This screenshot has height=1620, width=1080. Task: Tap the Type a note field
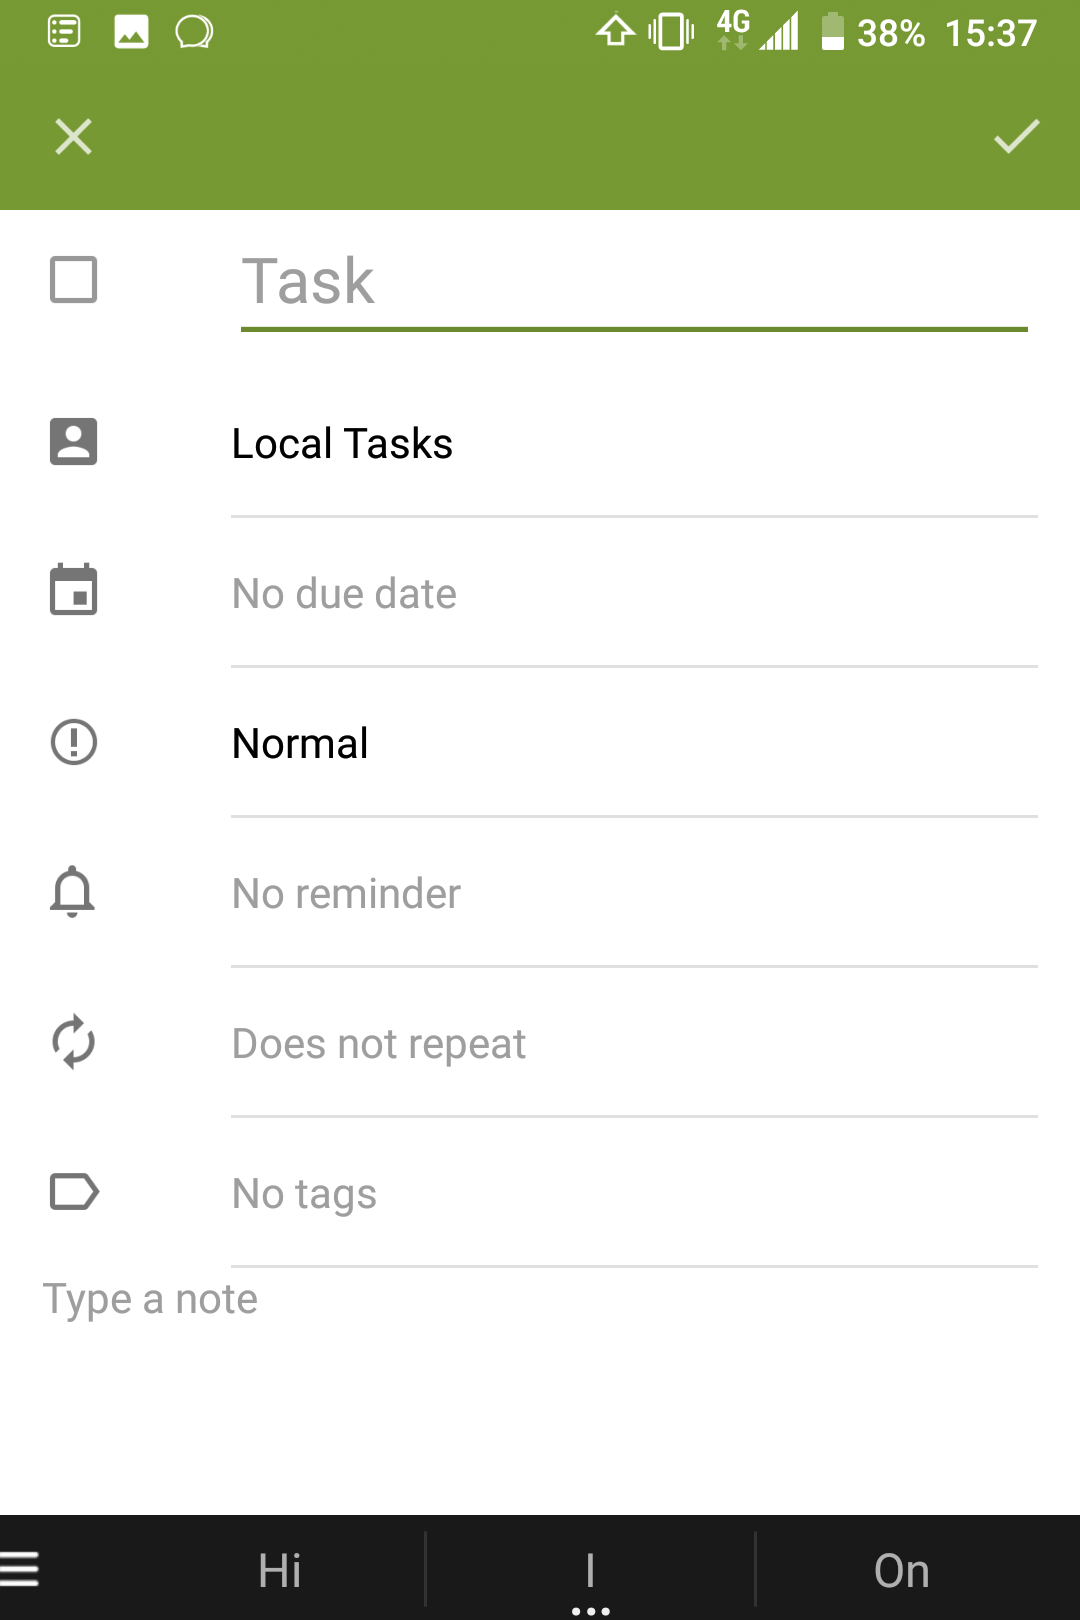[540, 1300]
